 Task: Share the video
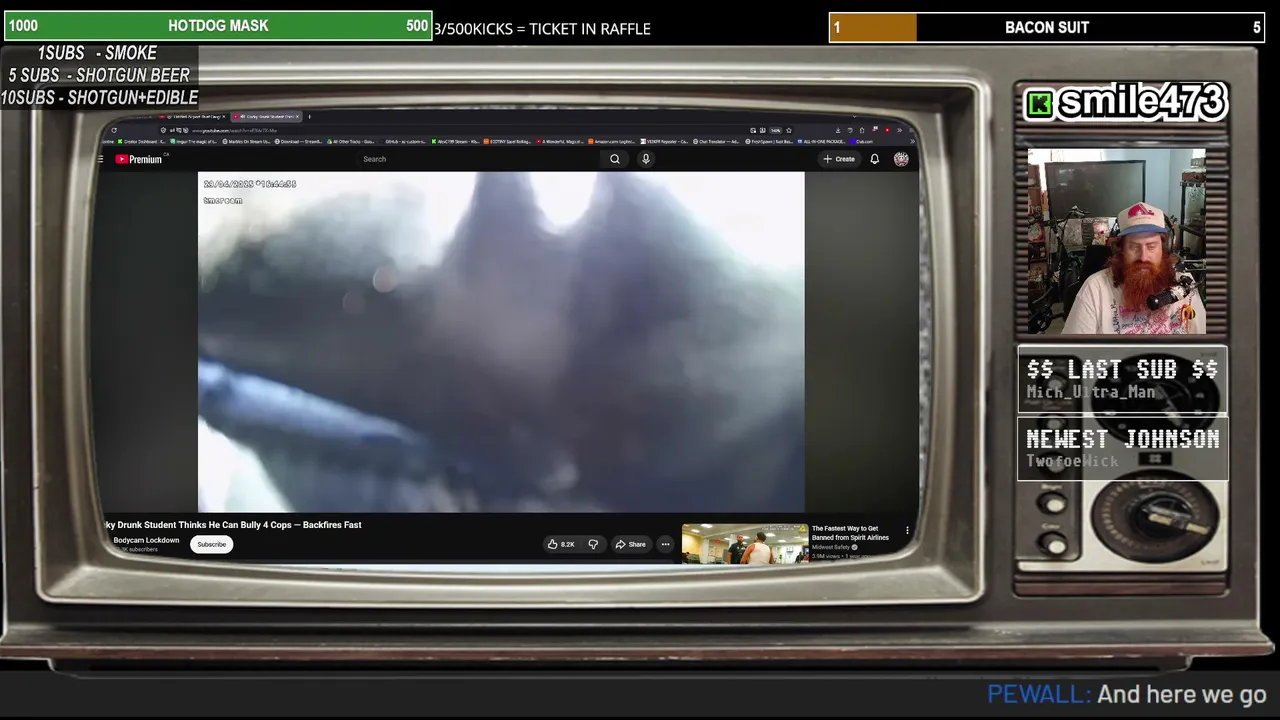[x=630, y=544]
